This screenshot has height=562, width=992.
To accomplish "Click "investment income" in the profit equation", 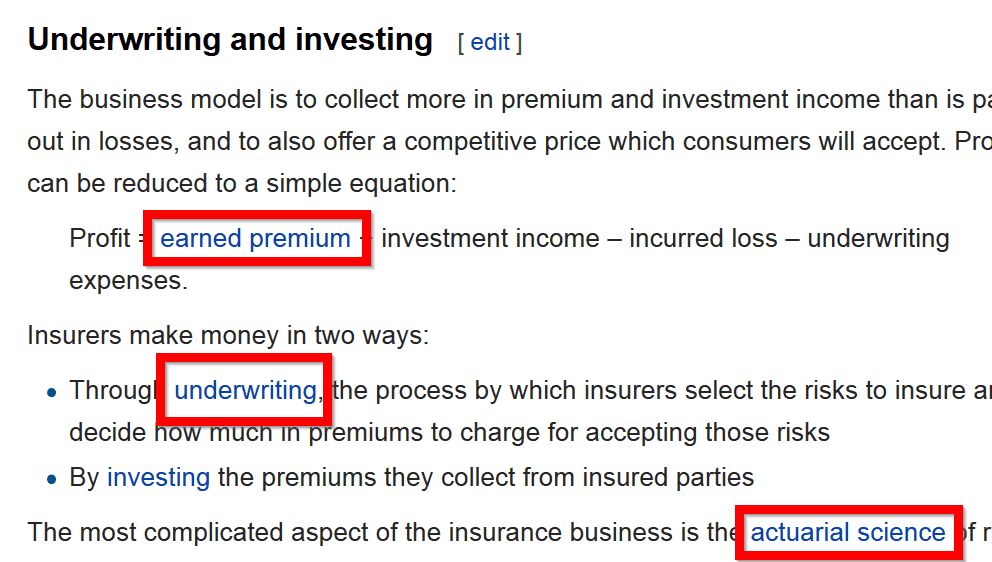I will [486, 239].
